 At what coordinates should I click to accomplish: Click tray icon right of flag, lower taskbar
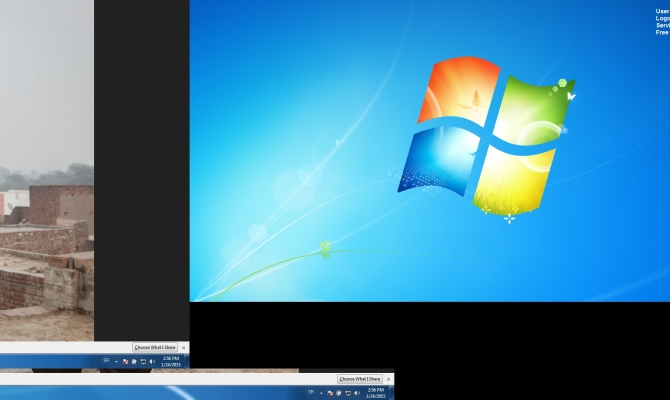pyautogui.click(x=339, y=392)
